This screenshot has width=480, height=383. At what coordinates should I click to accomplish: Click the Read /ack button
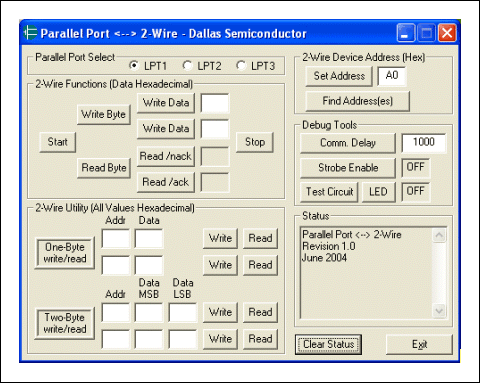tap(166, 182)
